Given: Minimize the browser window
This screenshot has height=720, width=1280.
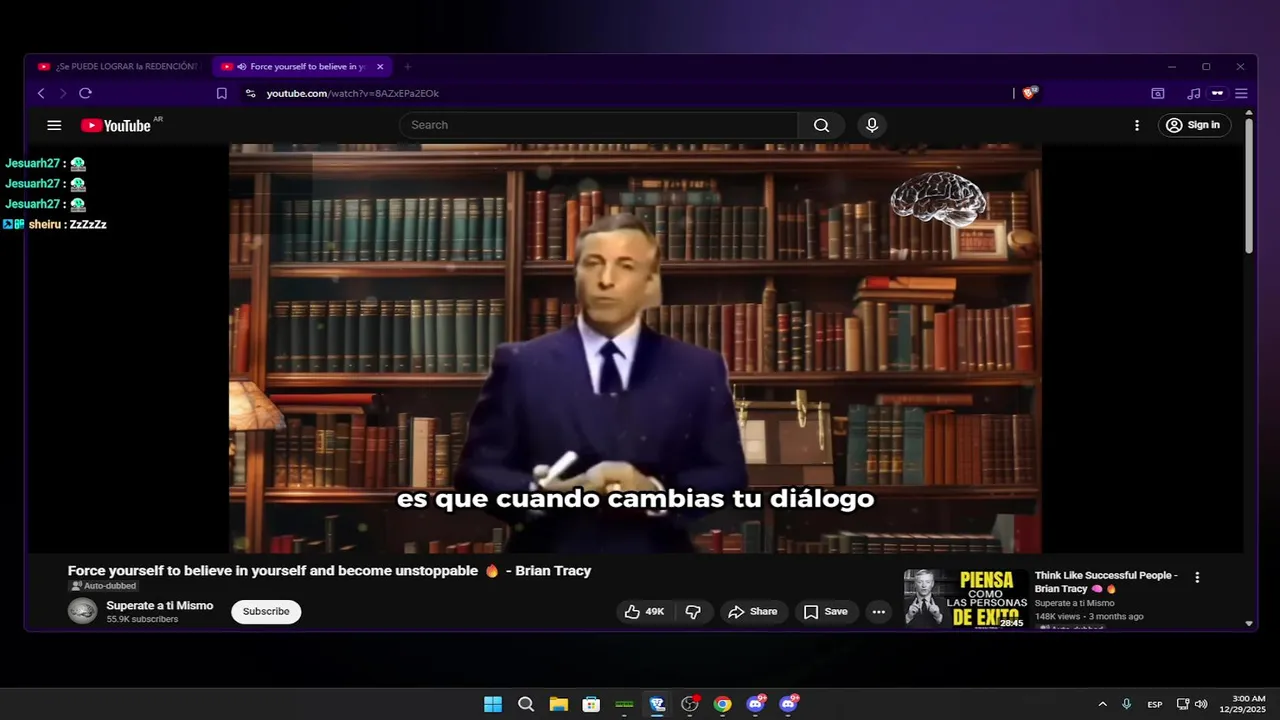Looking at the screenshot, I should tap(1171, 67).
